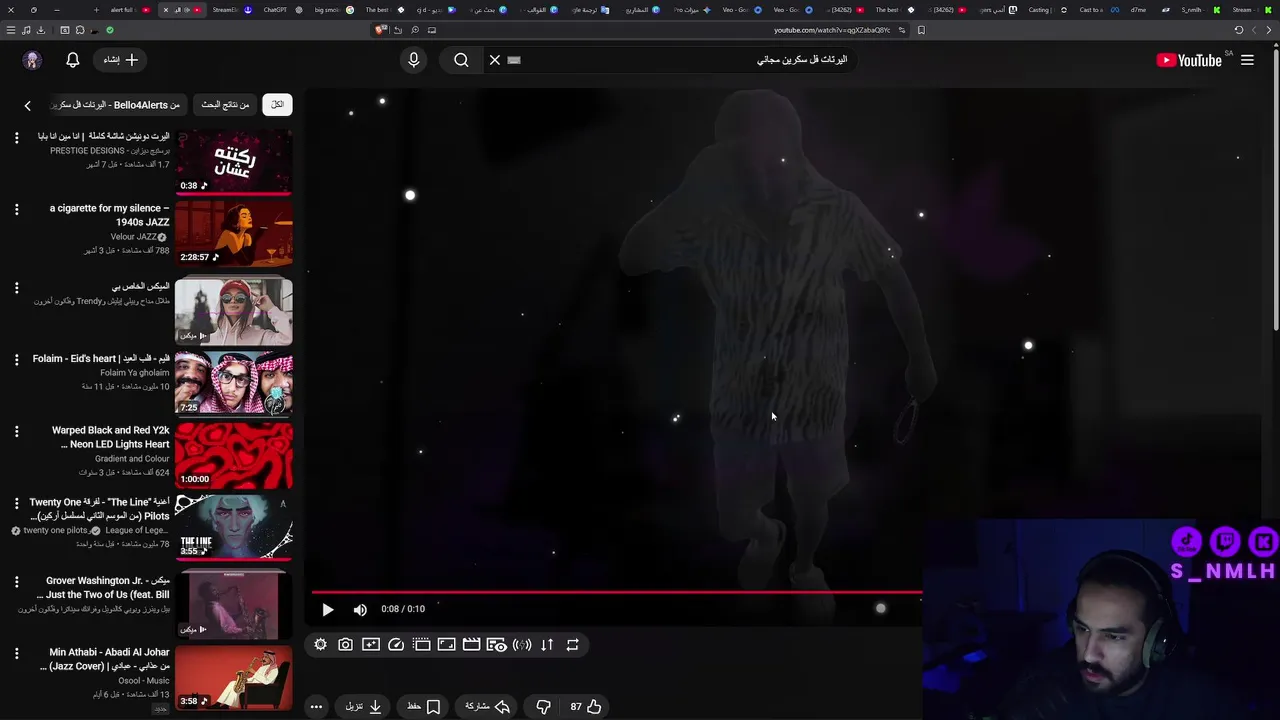Take a video screenshot with camera icon
The image size is (1280, 720).
pyautogui.click(x=345, y=645)
